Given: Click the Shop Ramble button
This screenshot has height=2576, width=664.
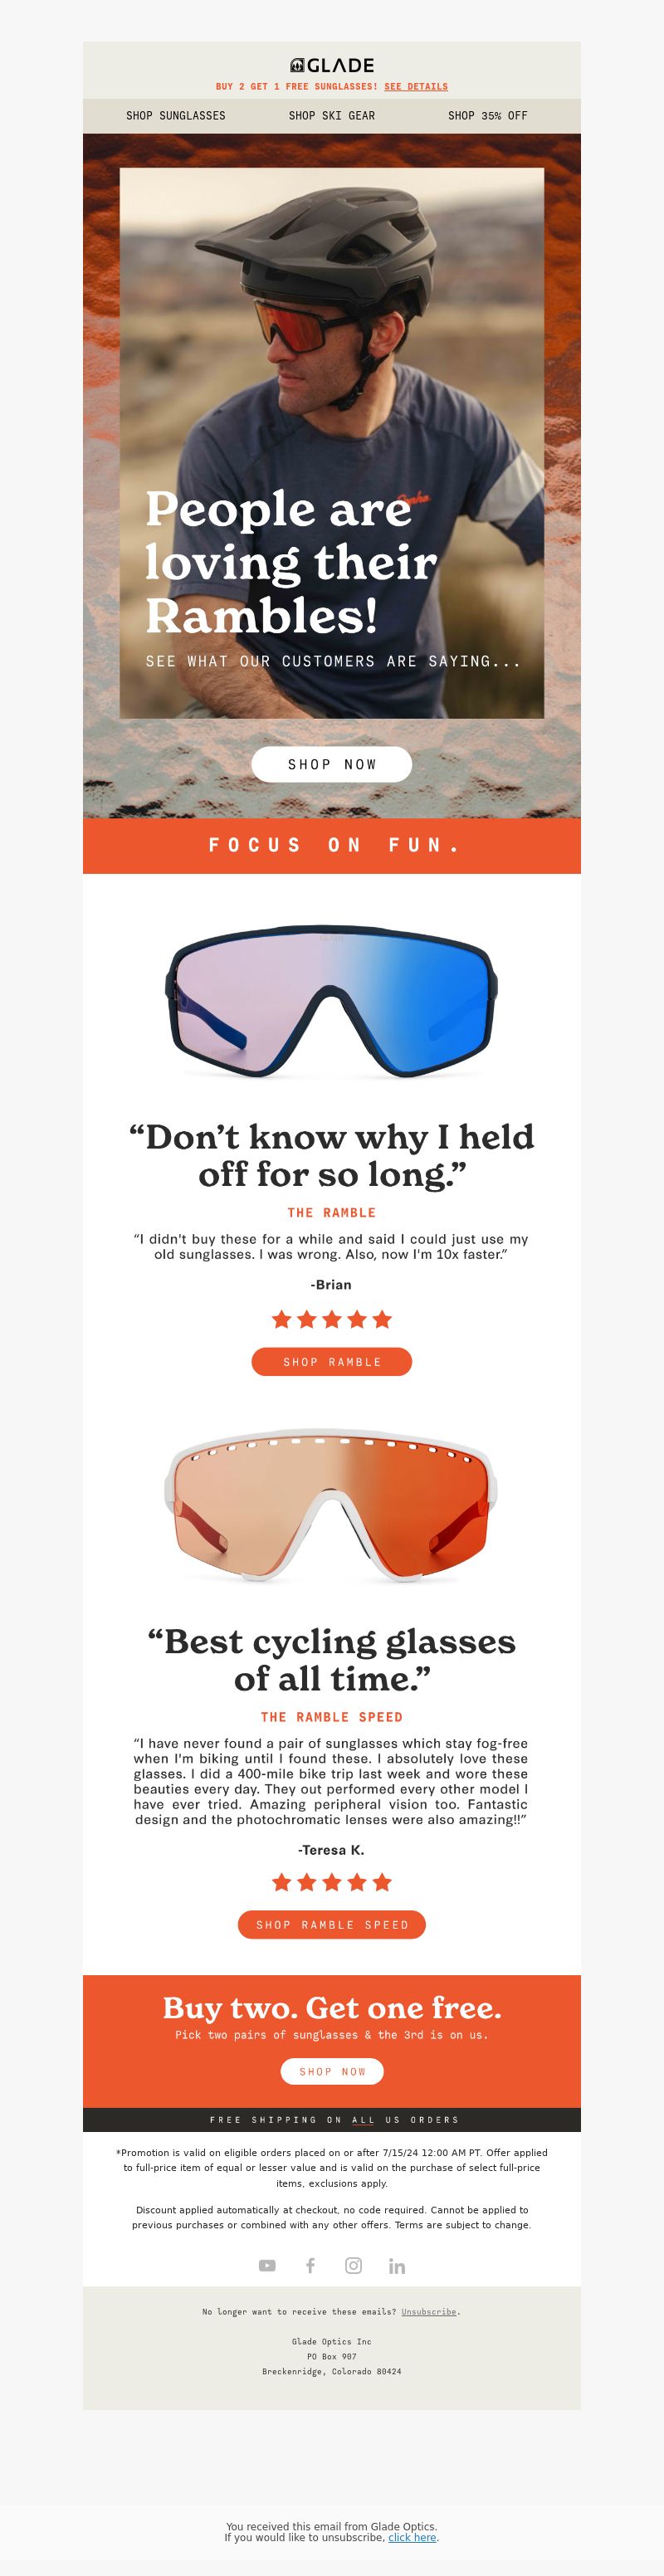Looking at the screenshot, I should click(x=332, y=1362).
